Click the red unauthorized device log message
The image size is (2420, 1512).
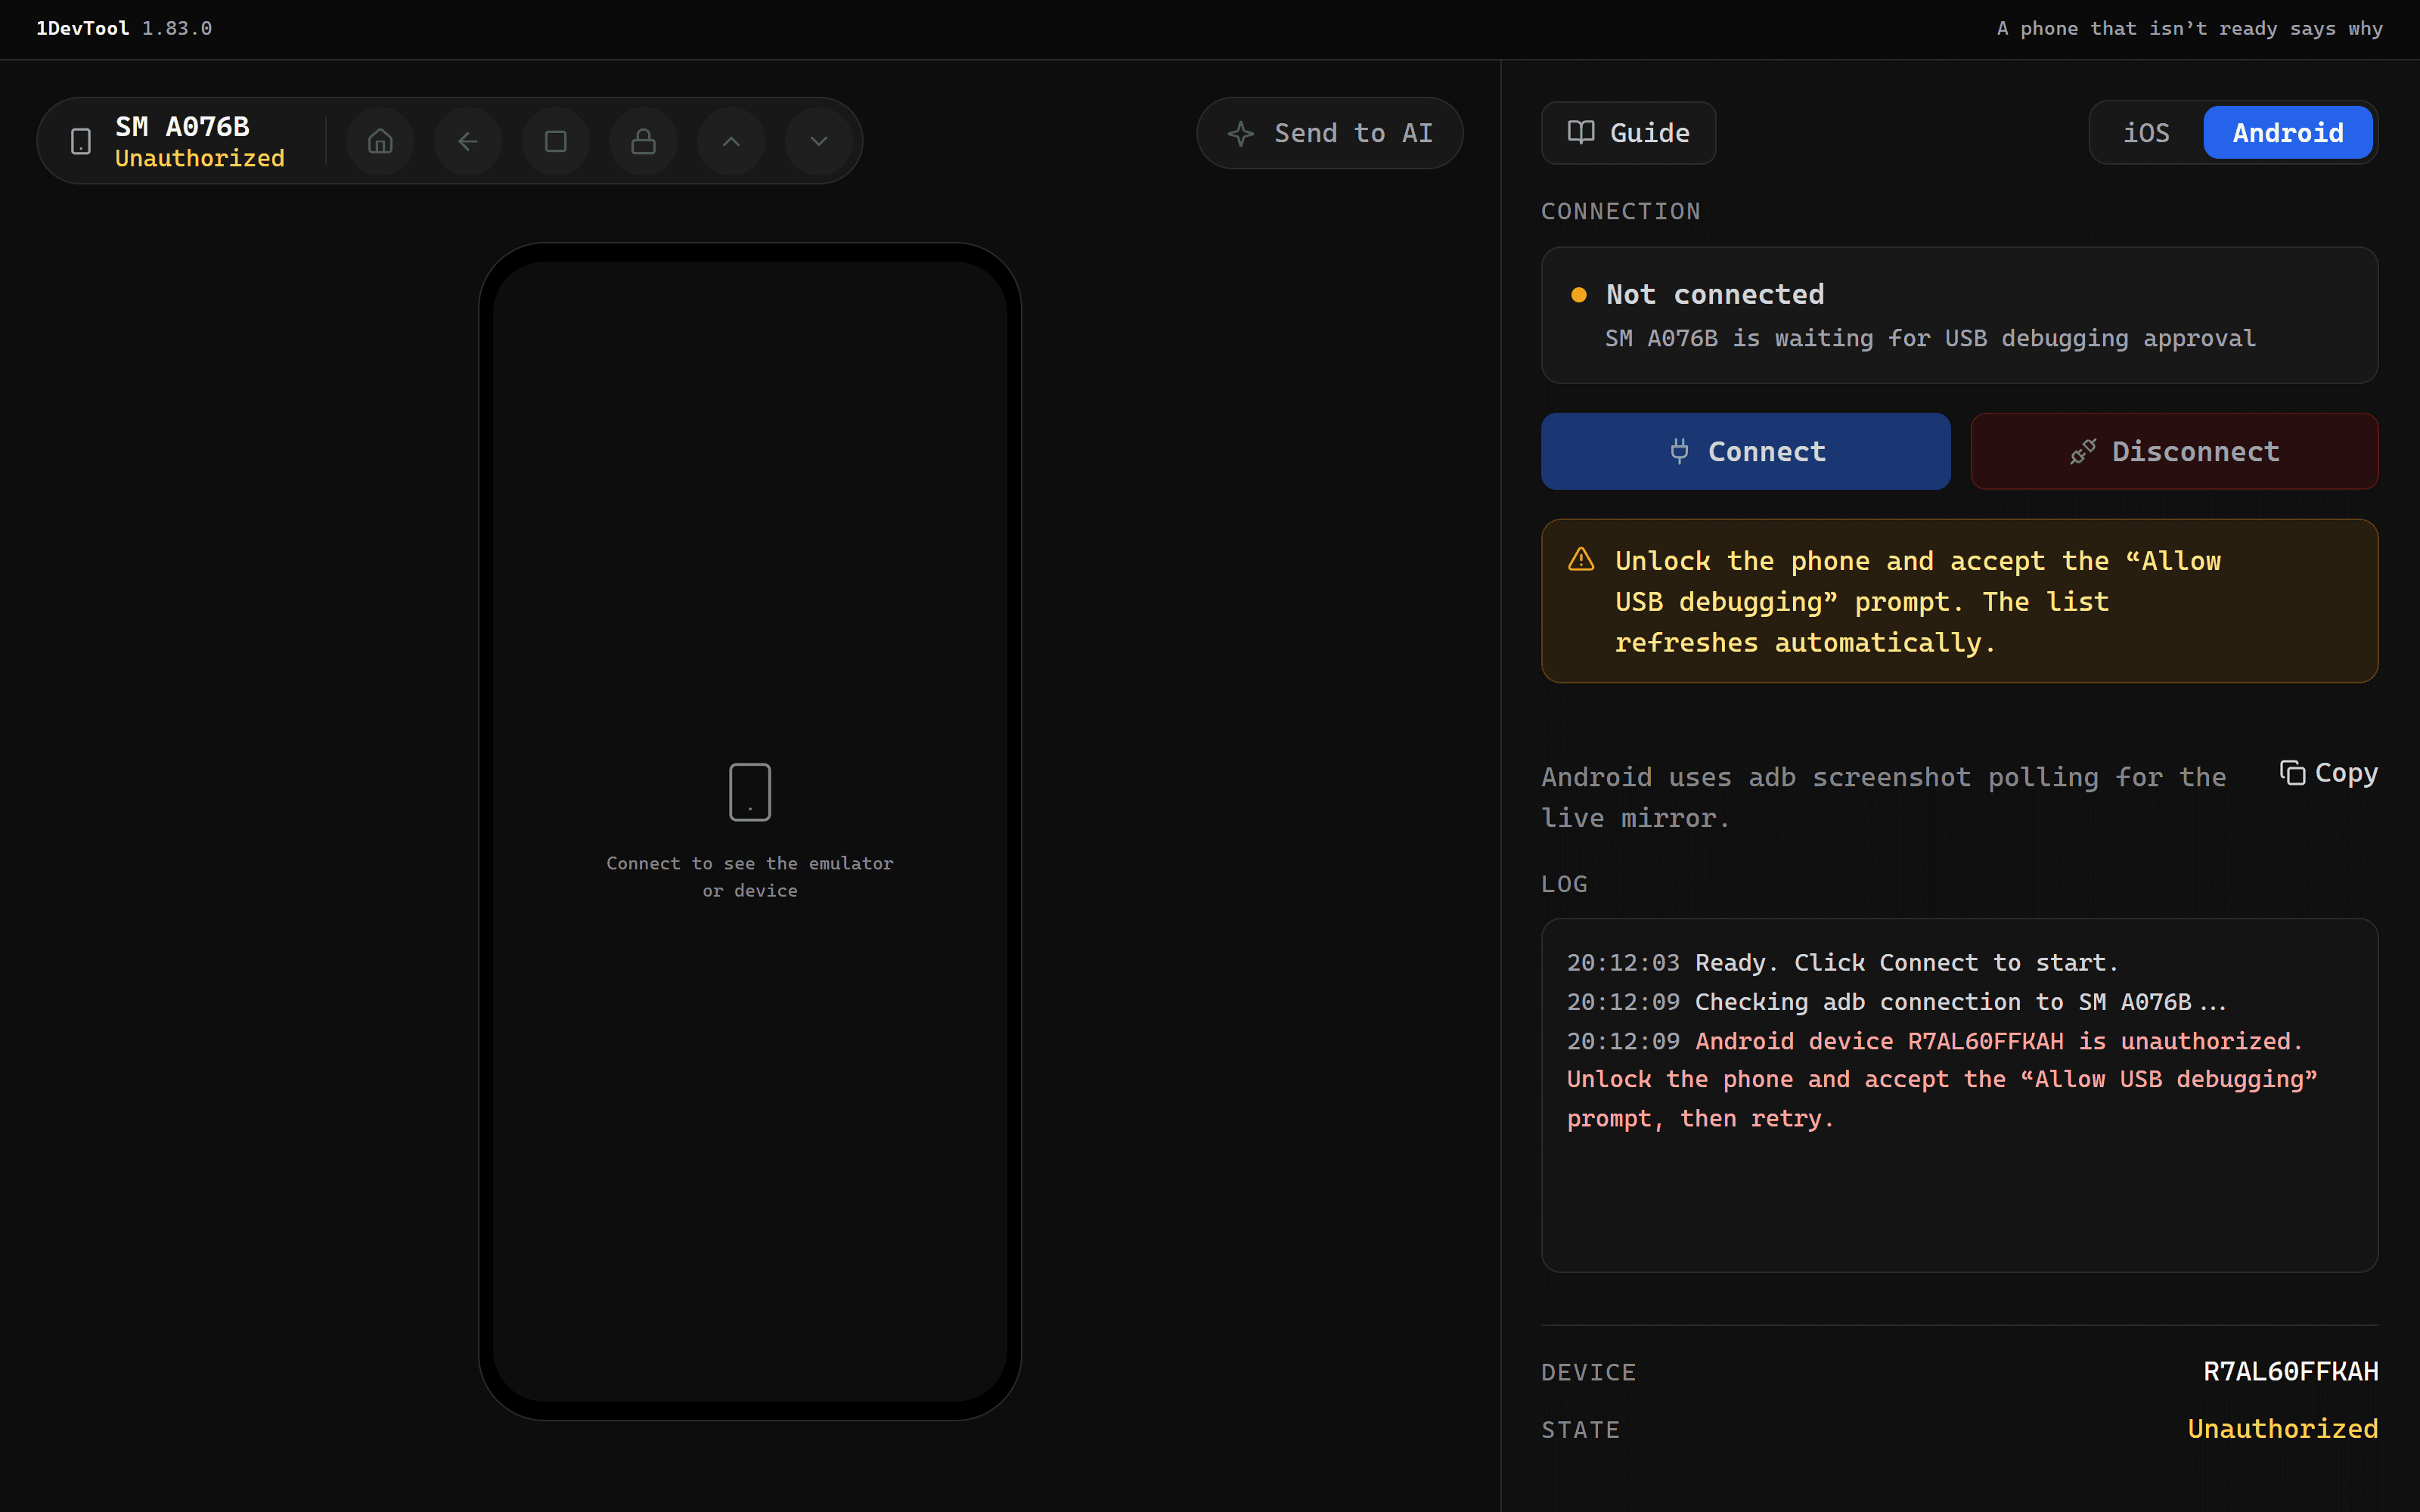[x=1942, y=1080]
